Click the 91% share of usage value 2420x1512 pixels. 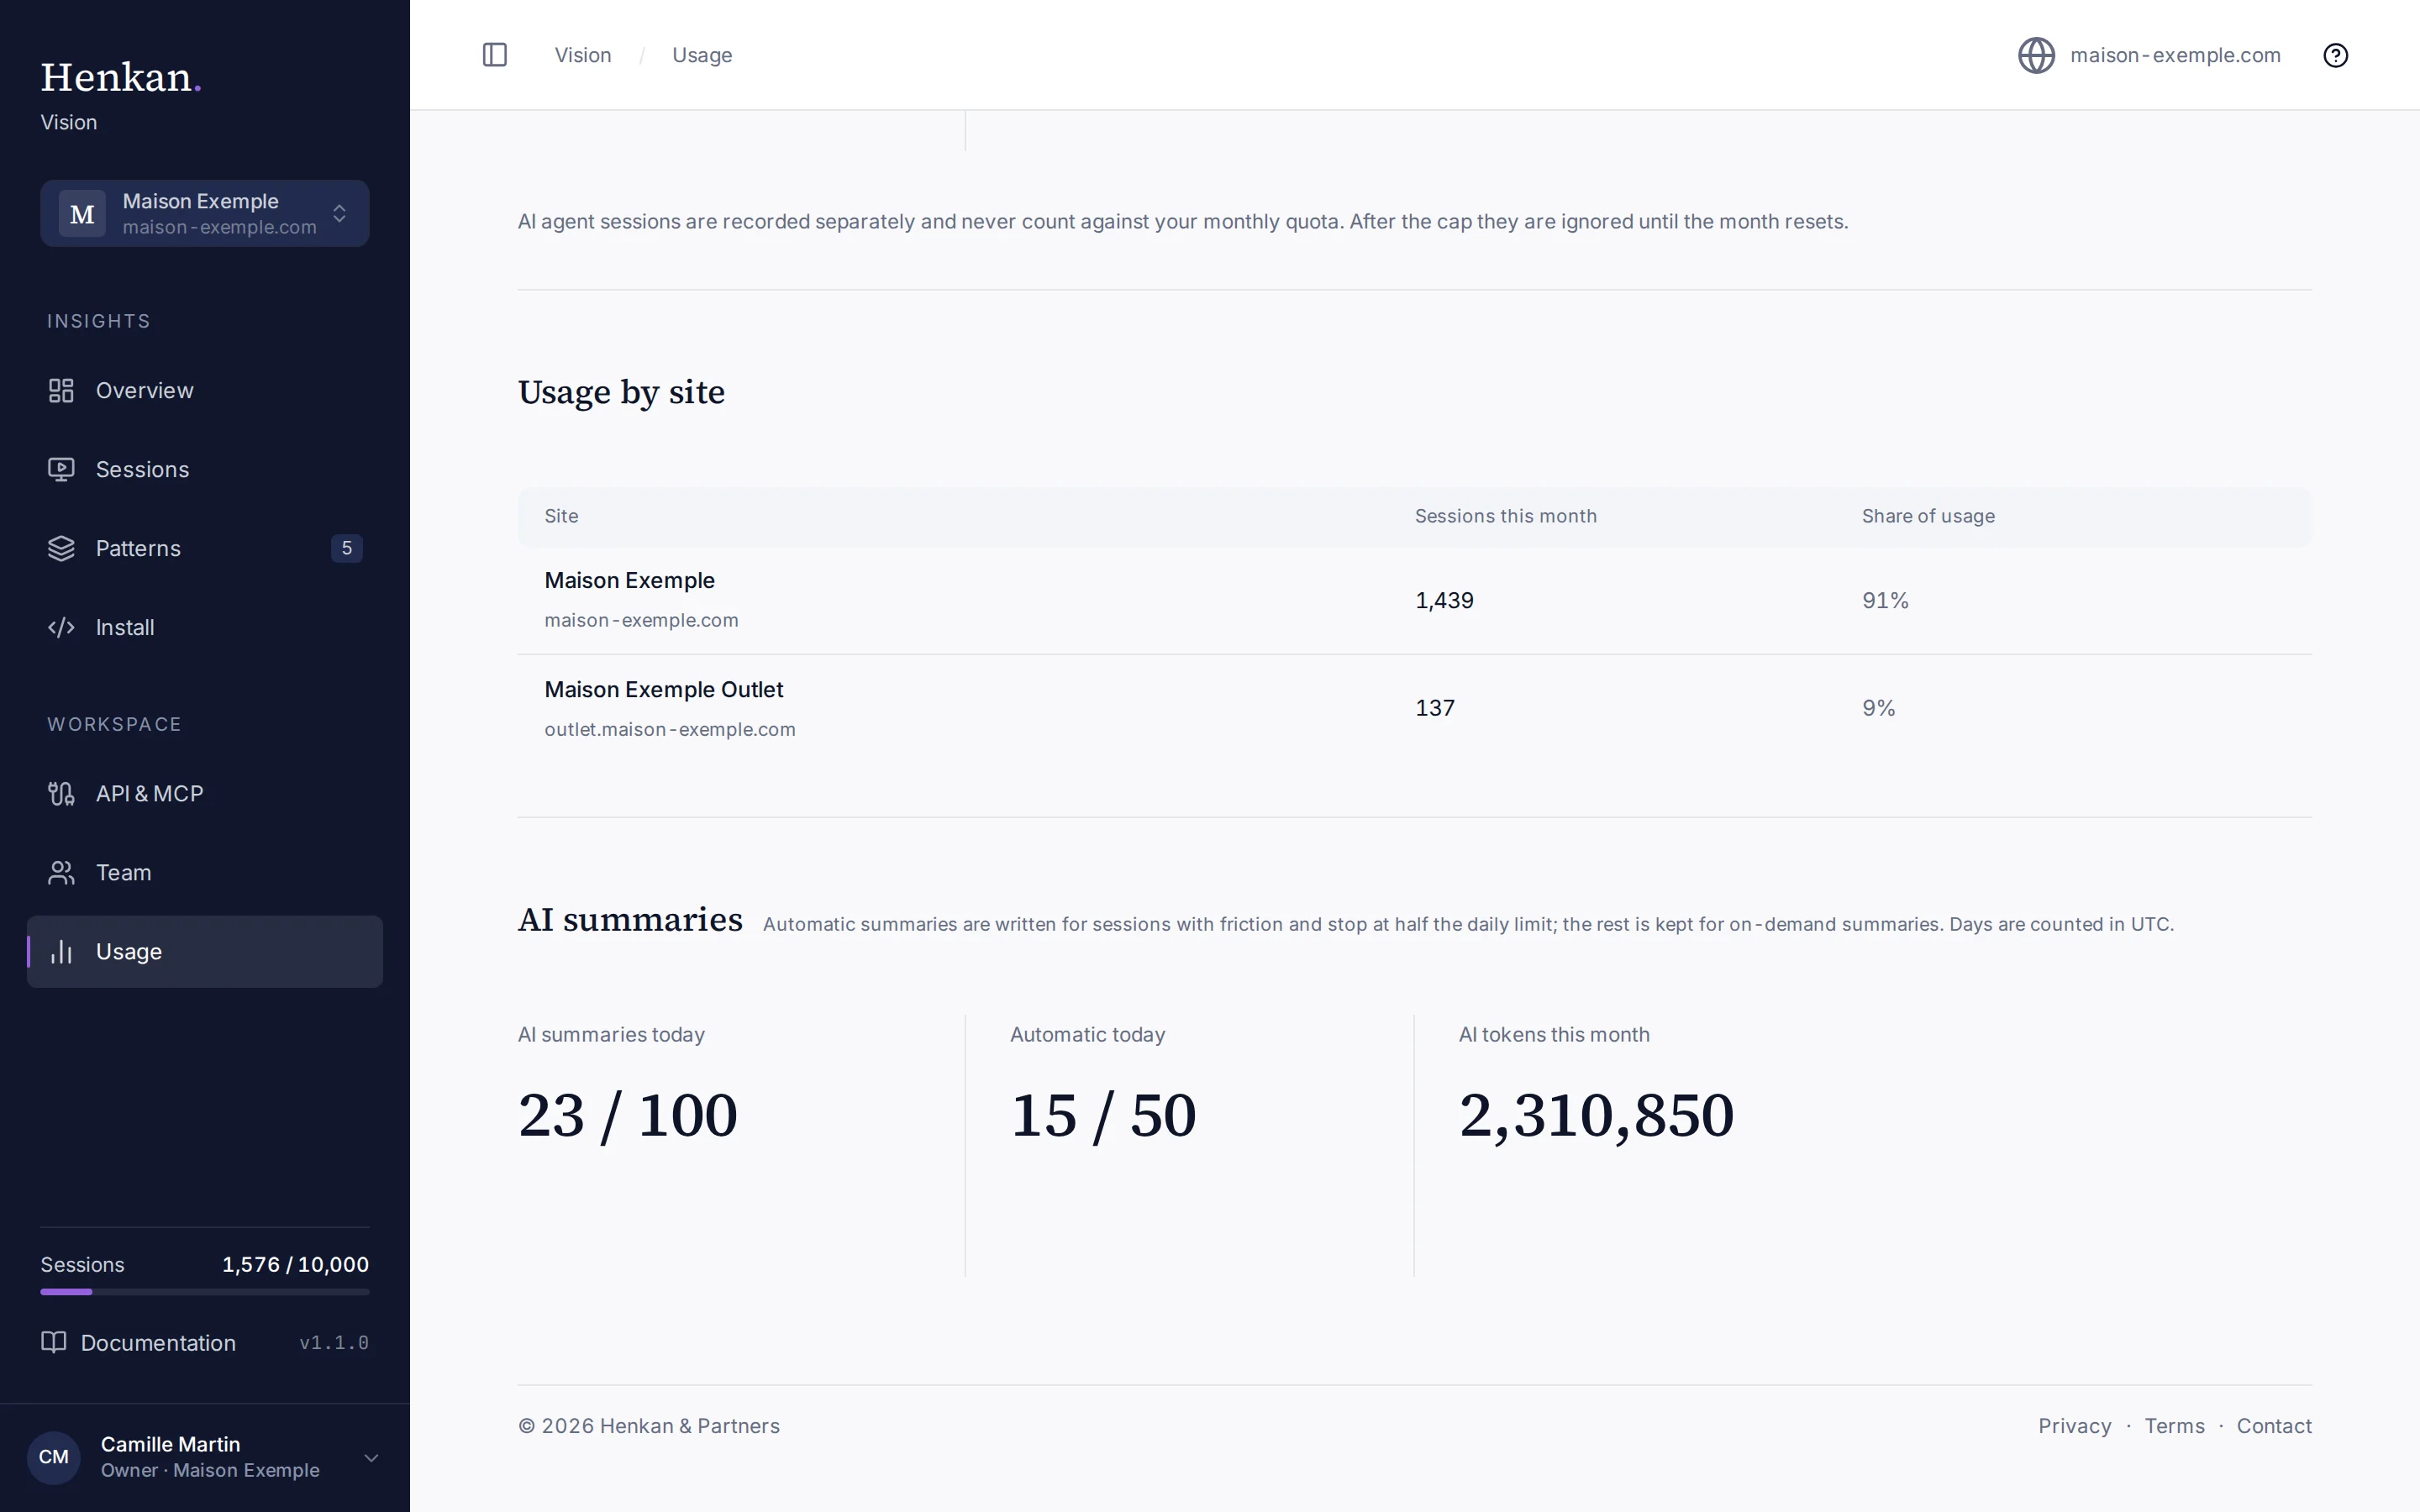pos(1885,601)
